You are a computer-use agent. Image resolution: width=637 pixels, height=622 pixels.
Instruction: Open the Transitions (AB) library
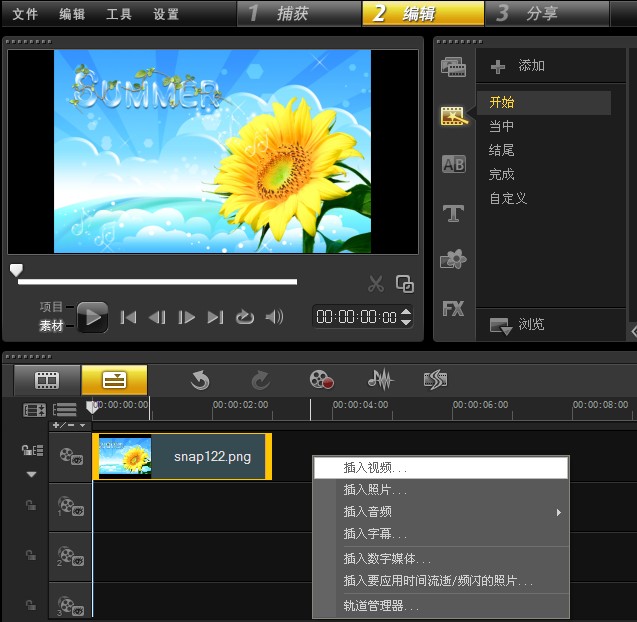click(x=453, y=164)
